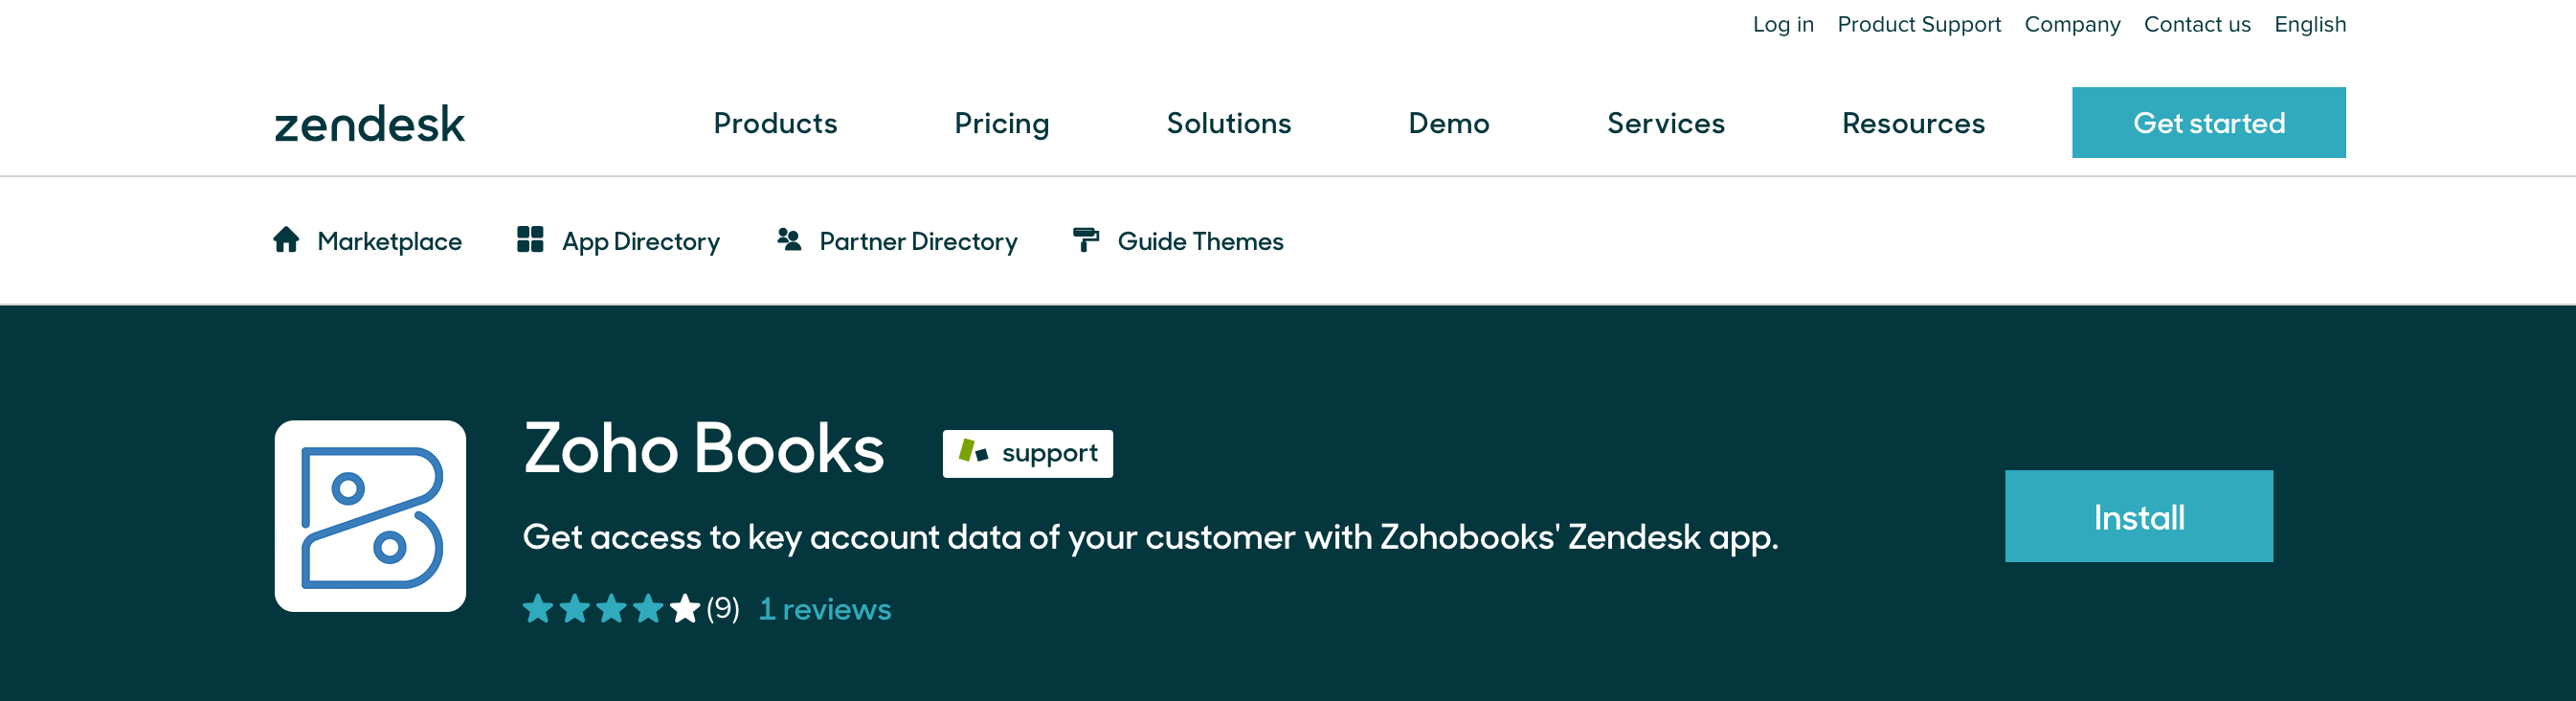Click the (9) rating count
2576x701 pixels.
coord(722,608)
